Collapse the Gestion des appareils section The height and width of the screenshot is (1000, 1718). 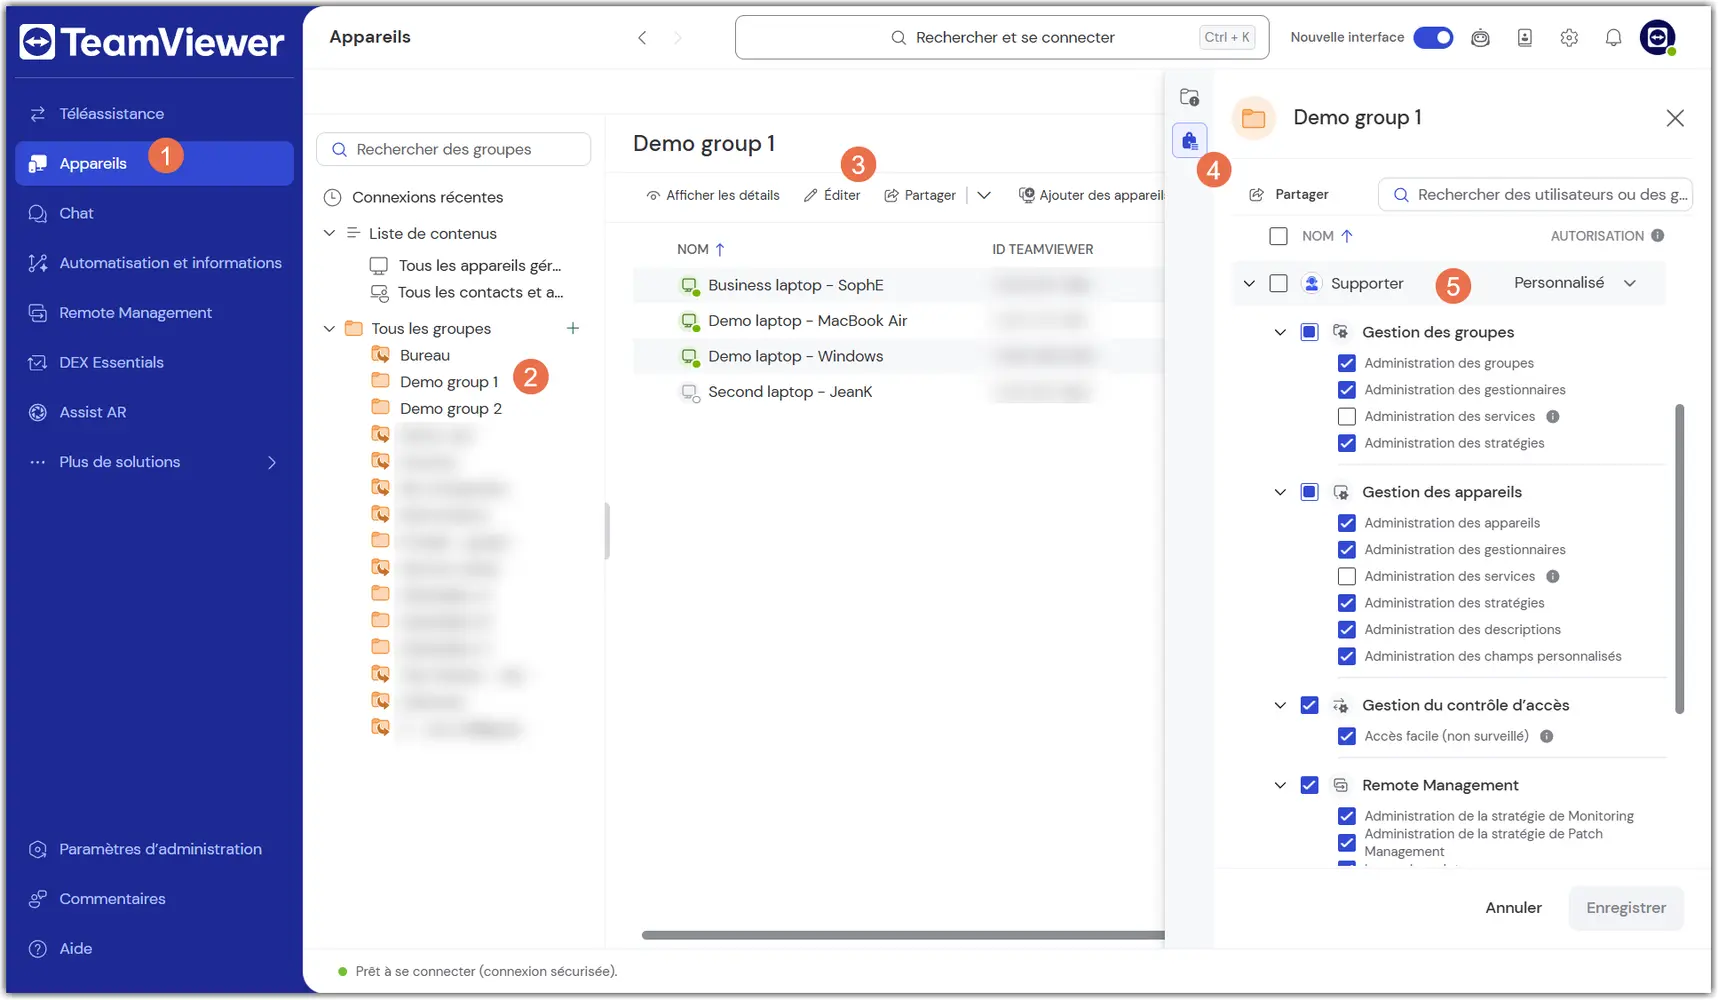(x=1280, y=493)
